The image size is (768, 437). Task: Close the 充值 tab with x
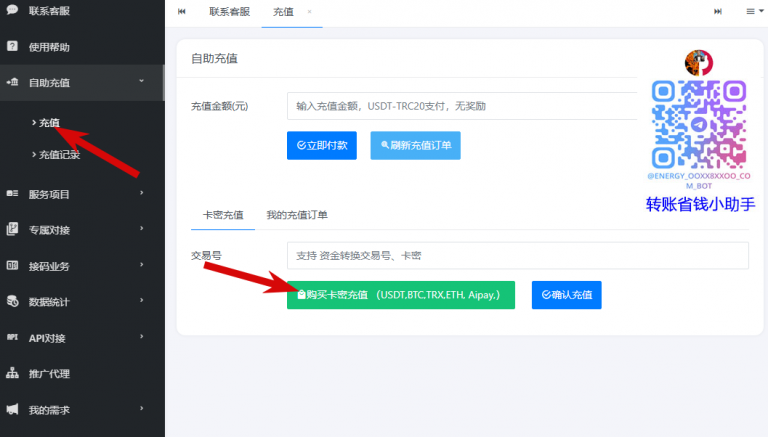tap(309, 12)
